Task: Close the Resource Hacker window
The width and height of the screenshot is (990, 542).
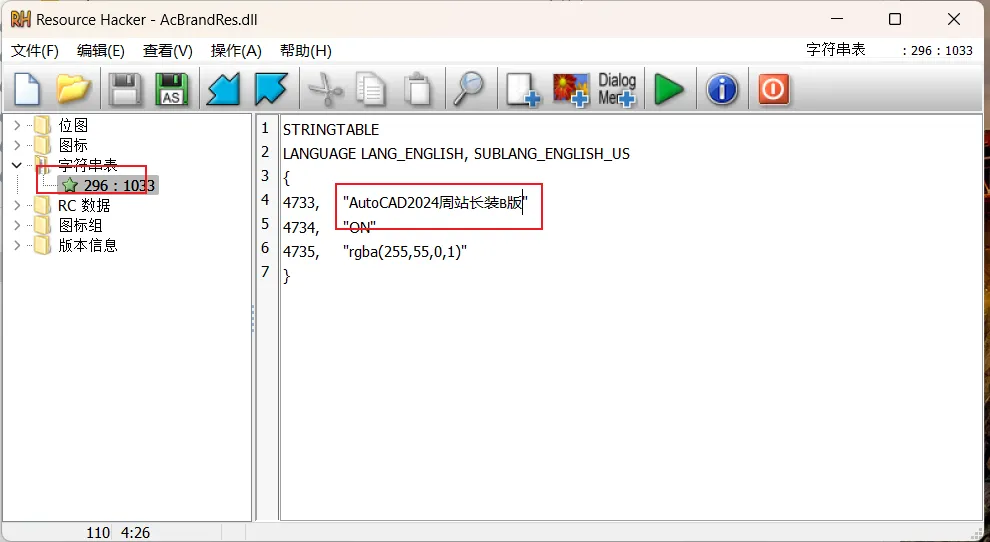Action: tap(954, 19)
